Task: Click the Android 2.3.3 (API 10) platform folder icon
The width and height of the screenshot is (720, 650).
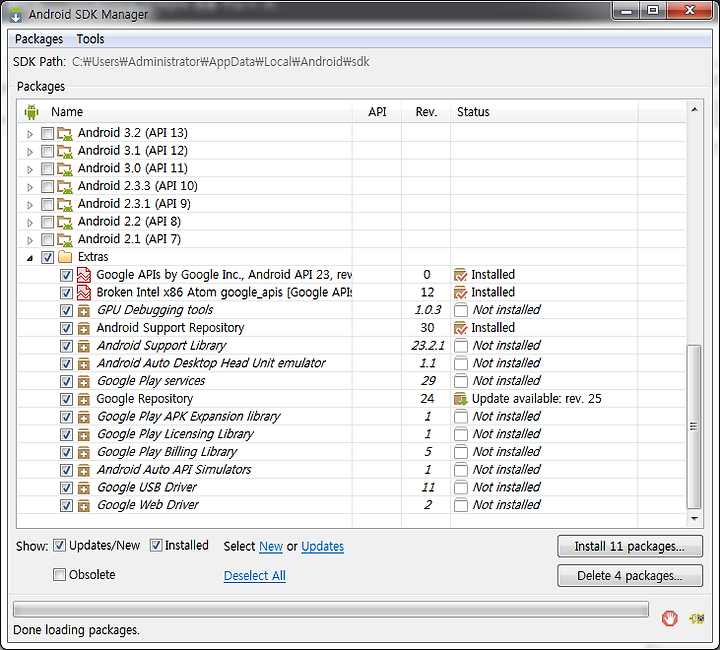Action: [x=65, y=186]
